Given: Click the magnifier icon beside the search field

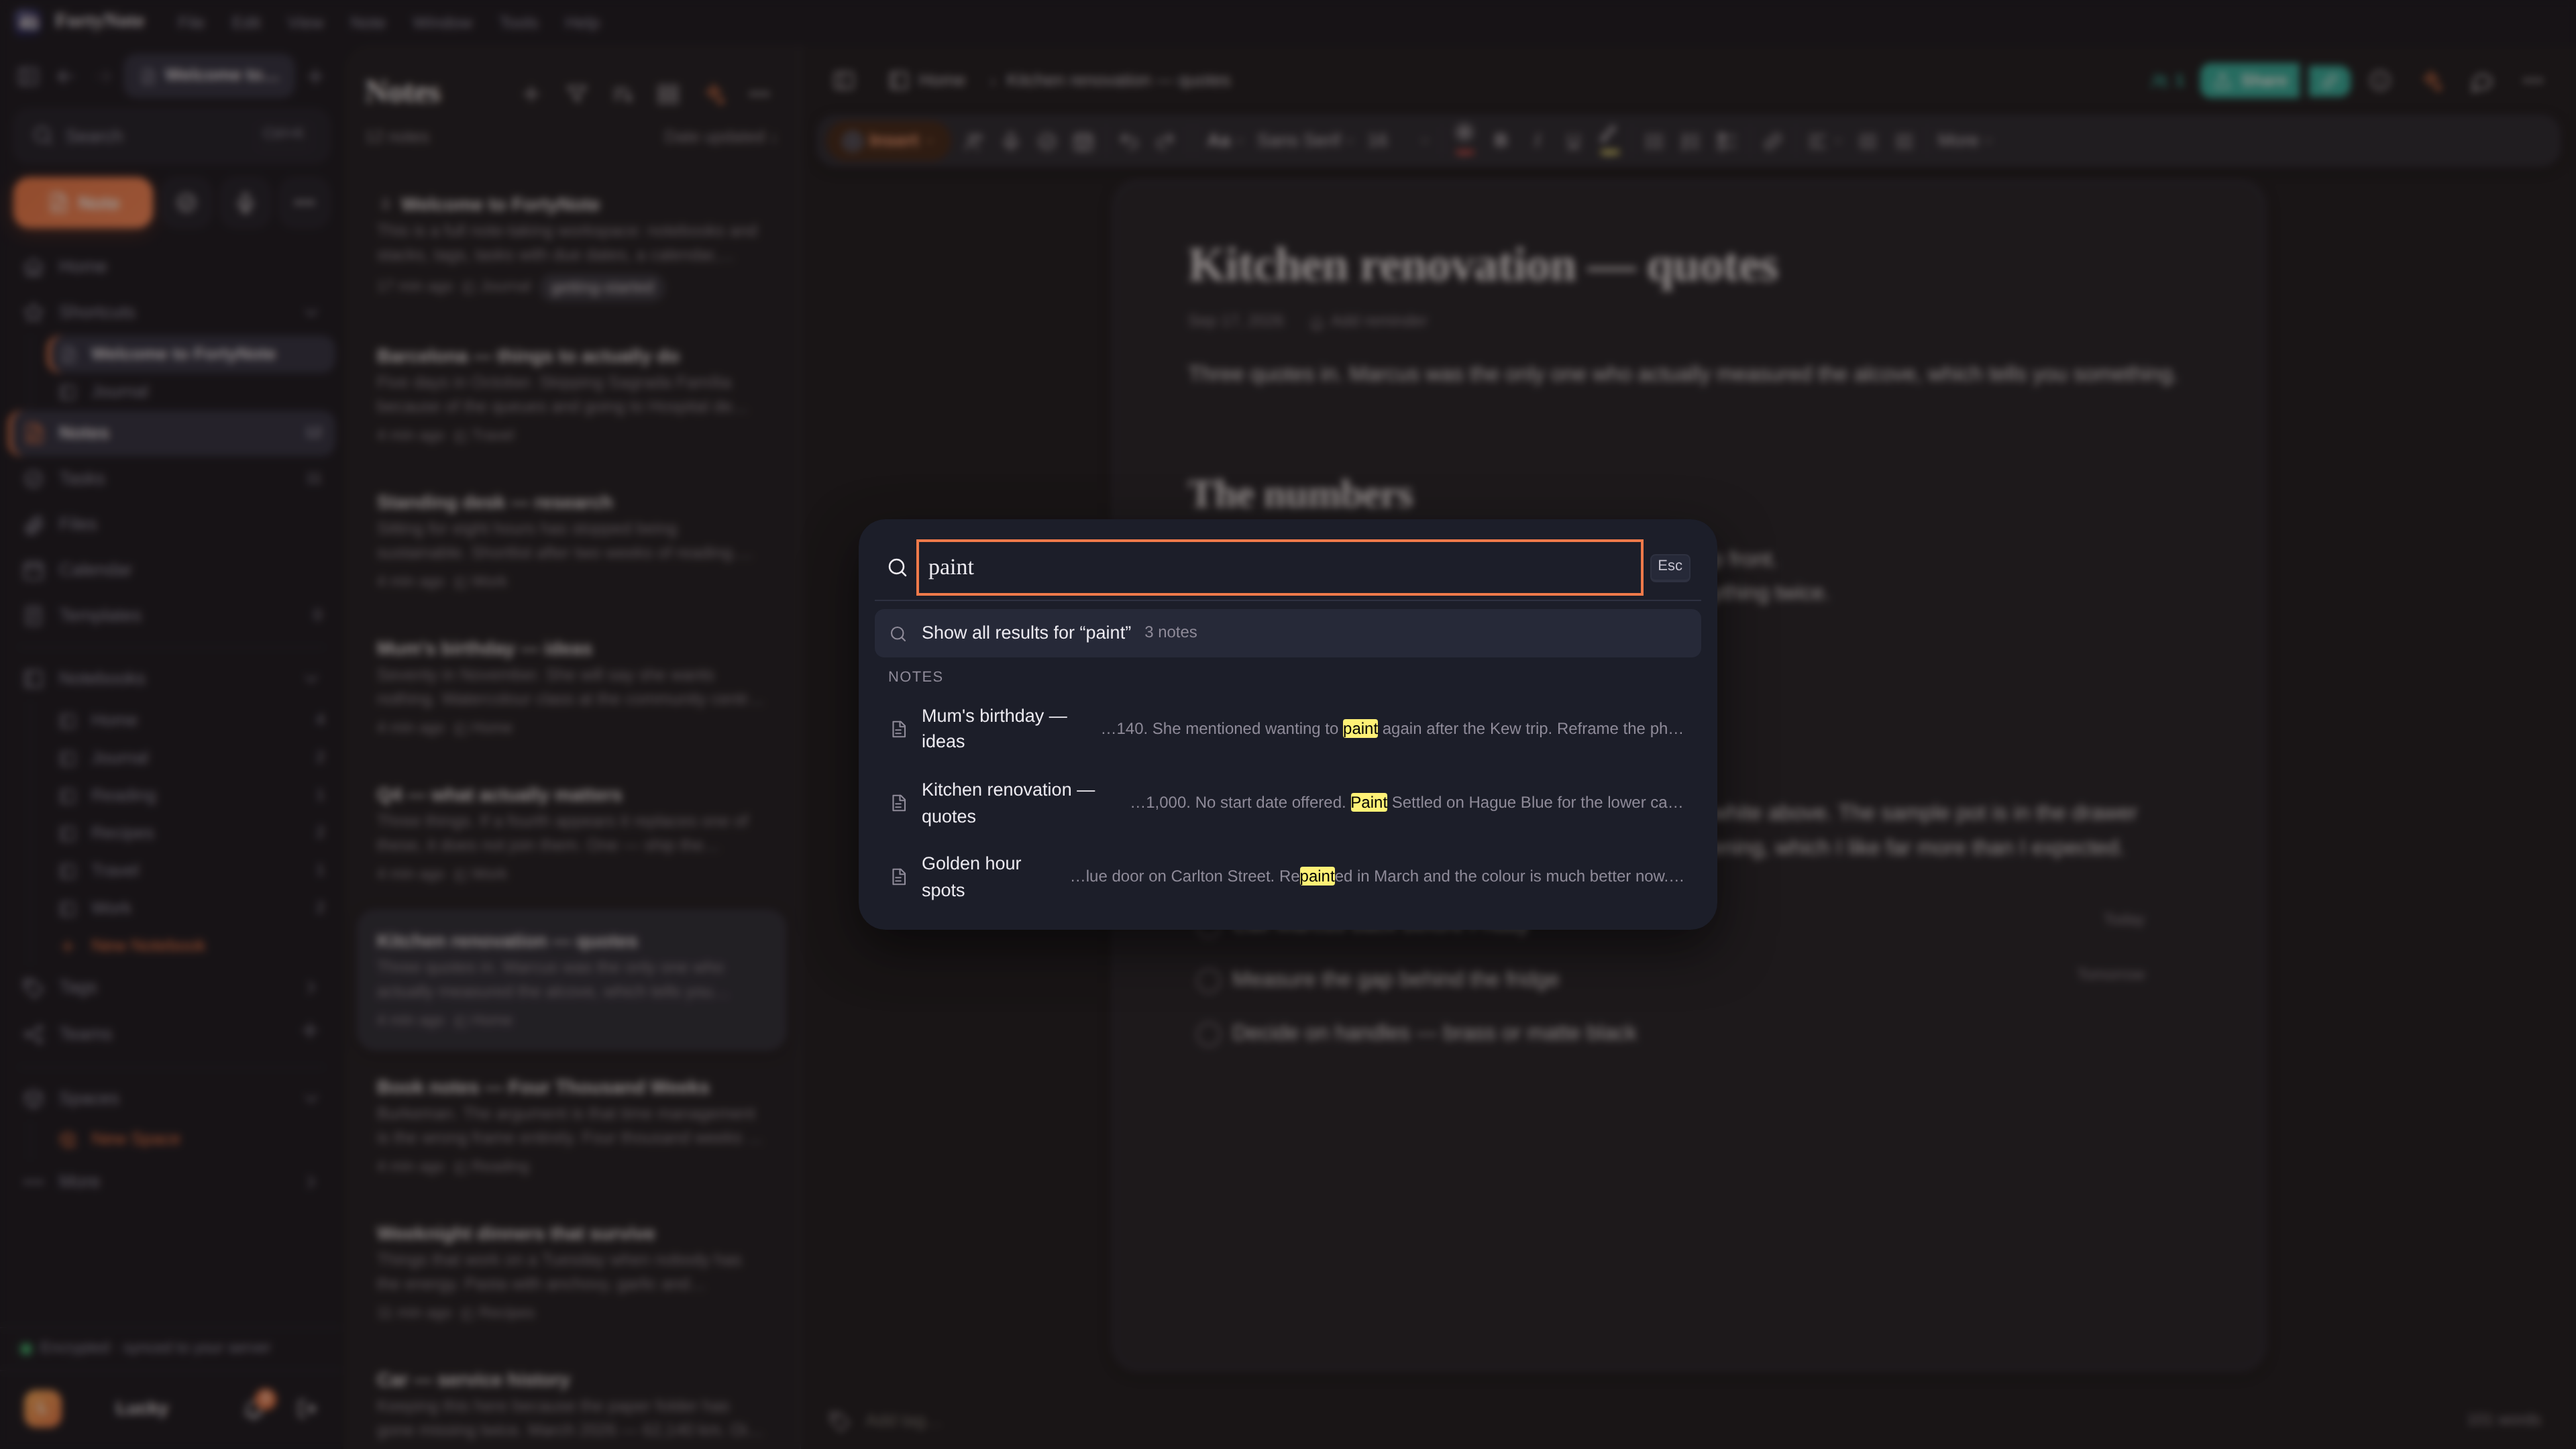Looking at the screenshot, I should pyautogui.click(x=897, y=568).
